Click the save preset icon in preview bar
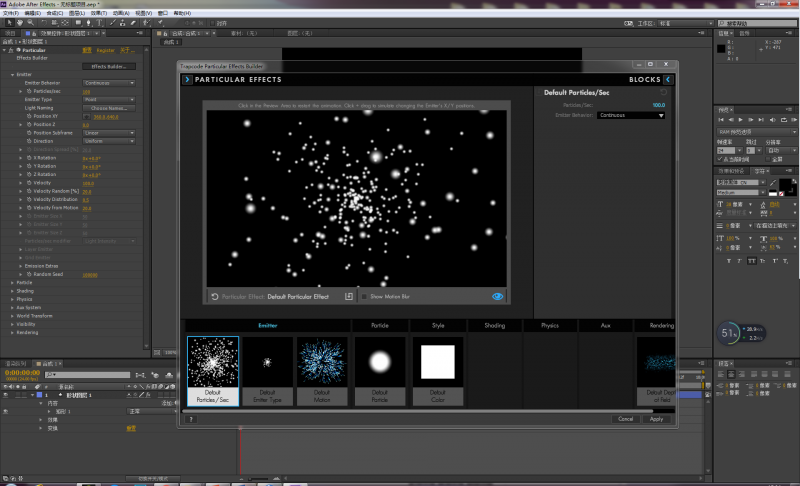The image size is (800, 486). (349, 296)
